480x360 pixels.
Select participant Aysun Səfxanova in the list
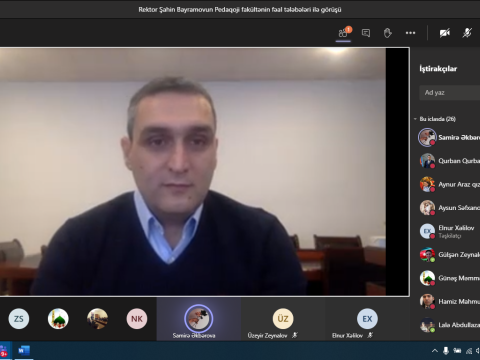[x=449, y=208]
